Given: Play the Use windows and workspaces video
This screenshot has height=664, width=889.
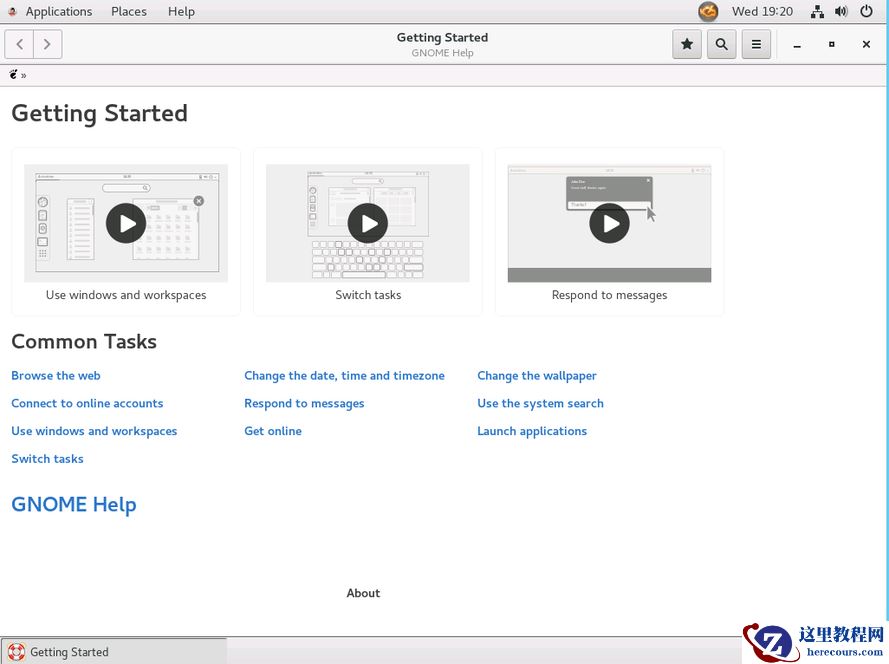Looking at the screenshot, I should tap(126, 223).
